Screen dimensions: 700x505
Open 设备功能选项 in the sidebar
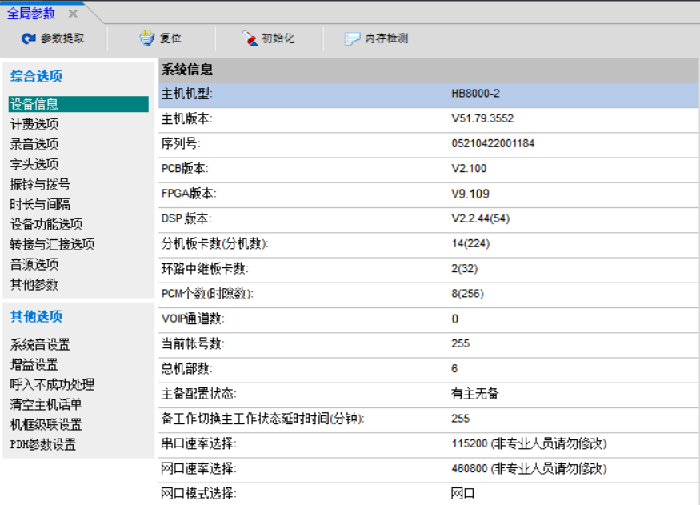pos(46,224)
